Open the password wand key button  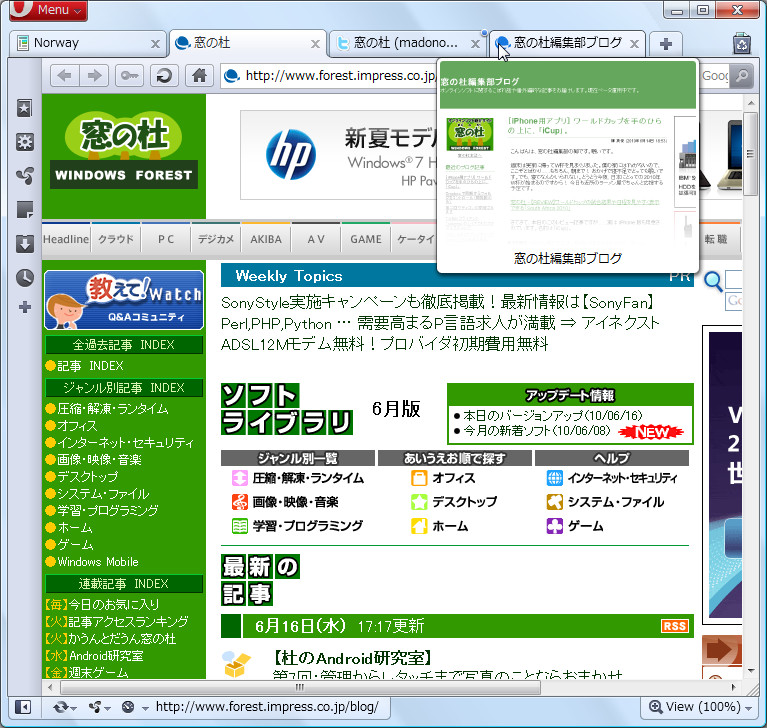(129, 76)
